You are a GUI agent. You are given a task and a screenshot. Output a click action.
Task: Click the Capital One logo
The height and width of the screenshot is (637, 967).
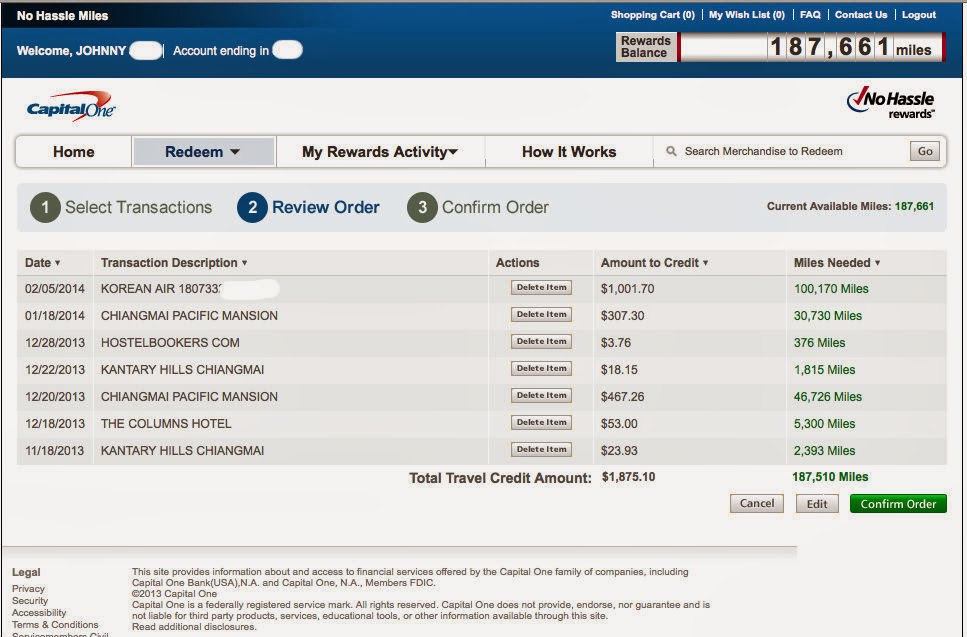click(x=70, y=107)
